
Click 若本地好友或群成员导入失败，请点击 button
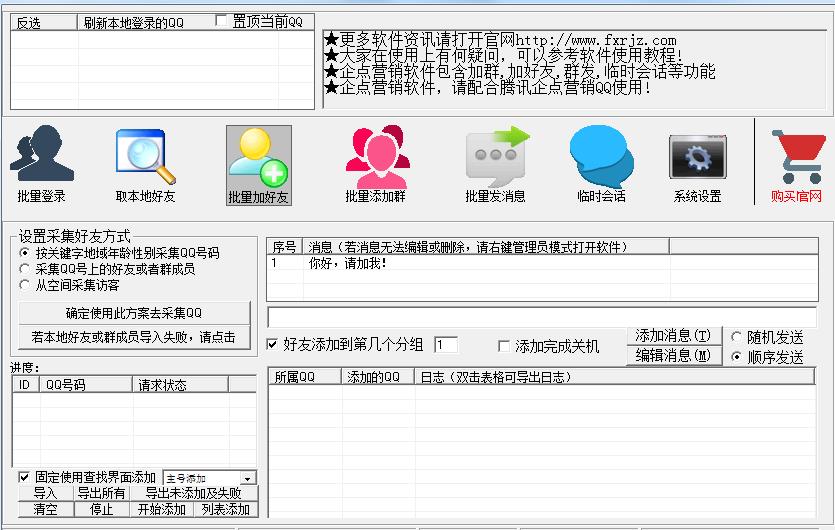[x=134, y=337]
